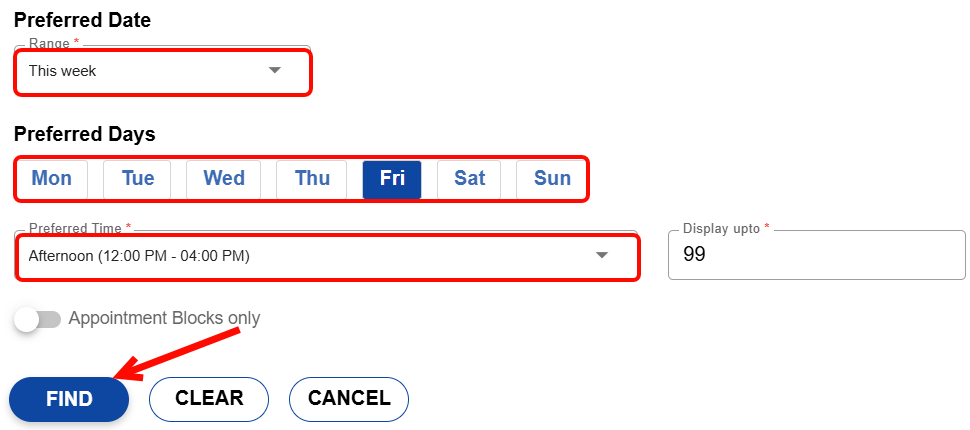This screenshot has height=430, width=970.
Task: Click the Preferred Time dropdown arrow
Action: click(x=602, y=256)
